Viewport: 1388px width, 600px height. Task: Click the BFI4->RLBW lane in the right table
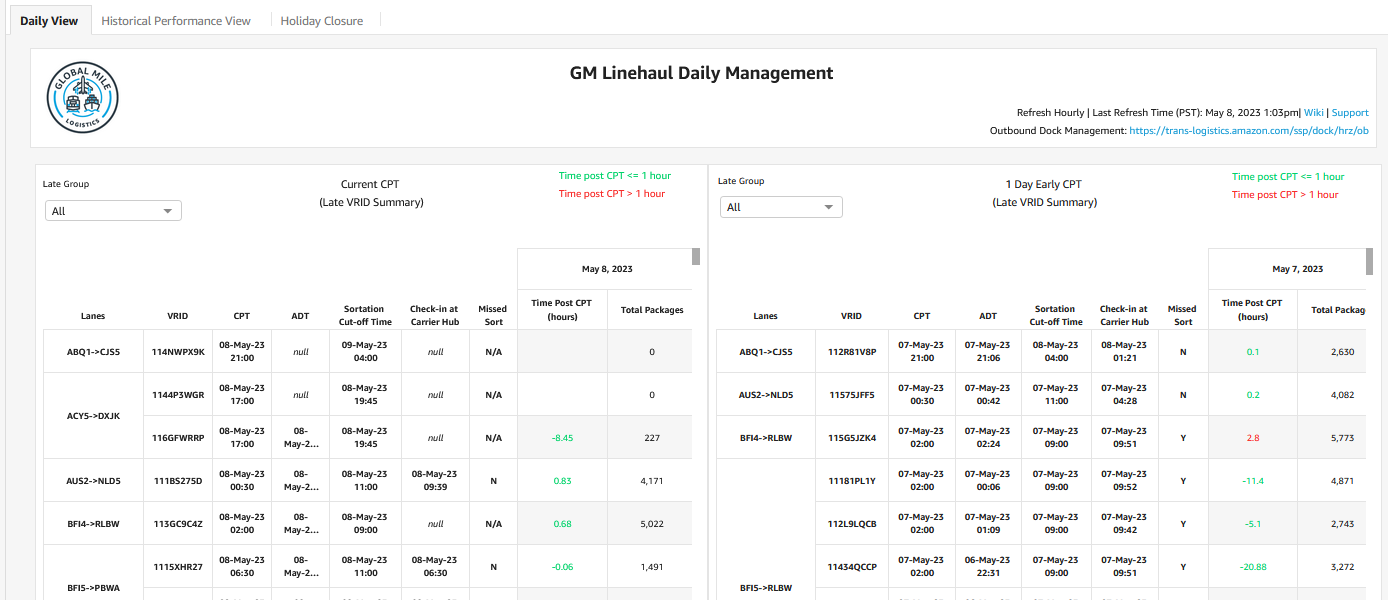[x=765, y=437]
